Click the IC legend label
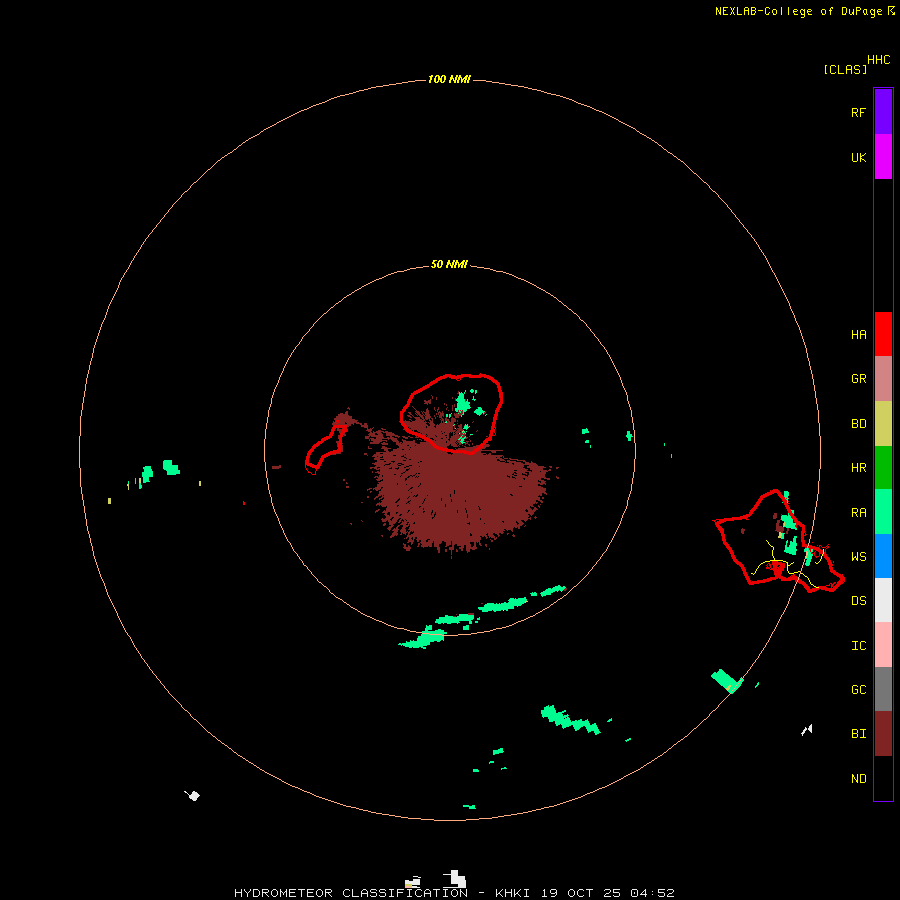The width and height of the screenshot is (900, 900). 858,646
